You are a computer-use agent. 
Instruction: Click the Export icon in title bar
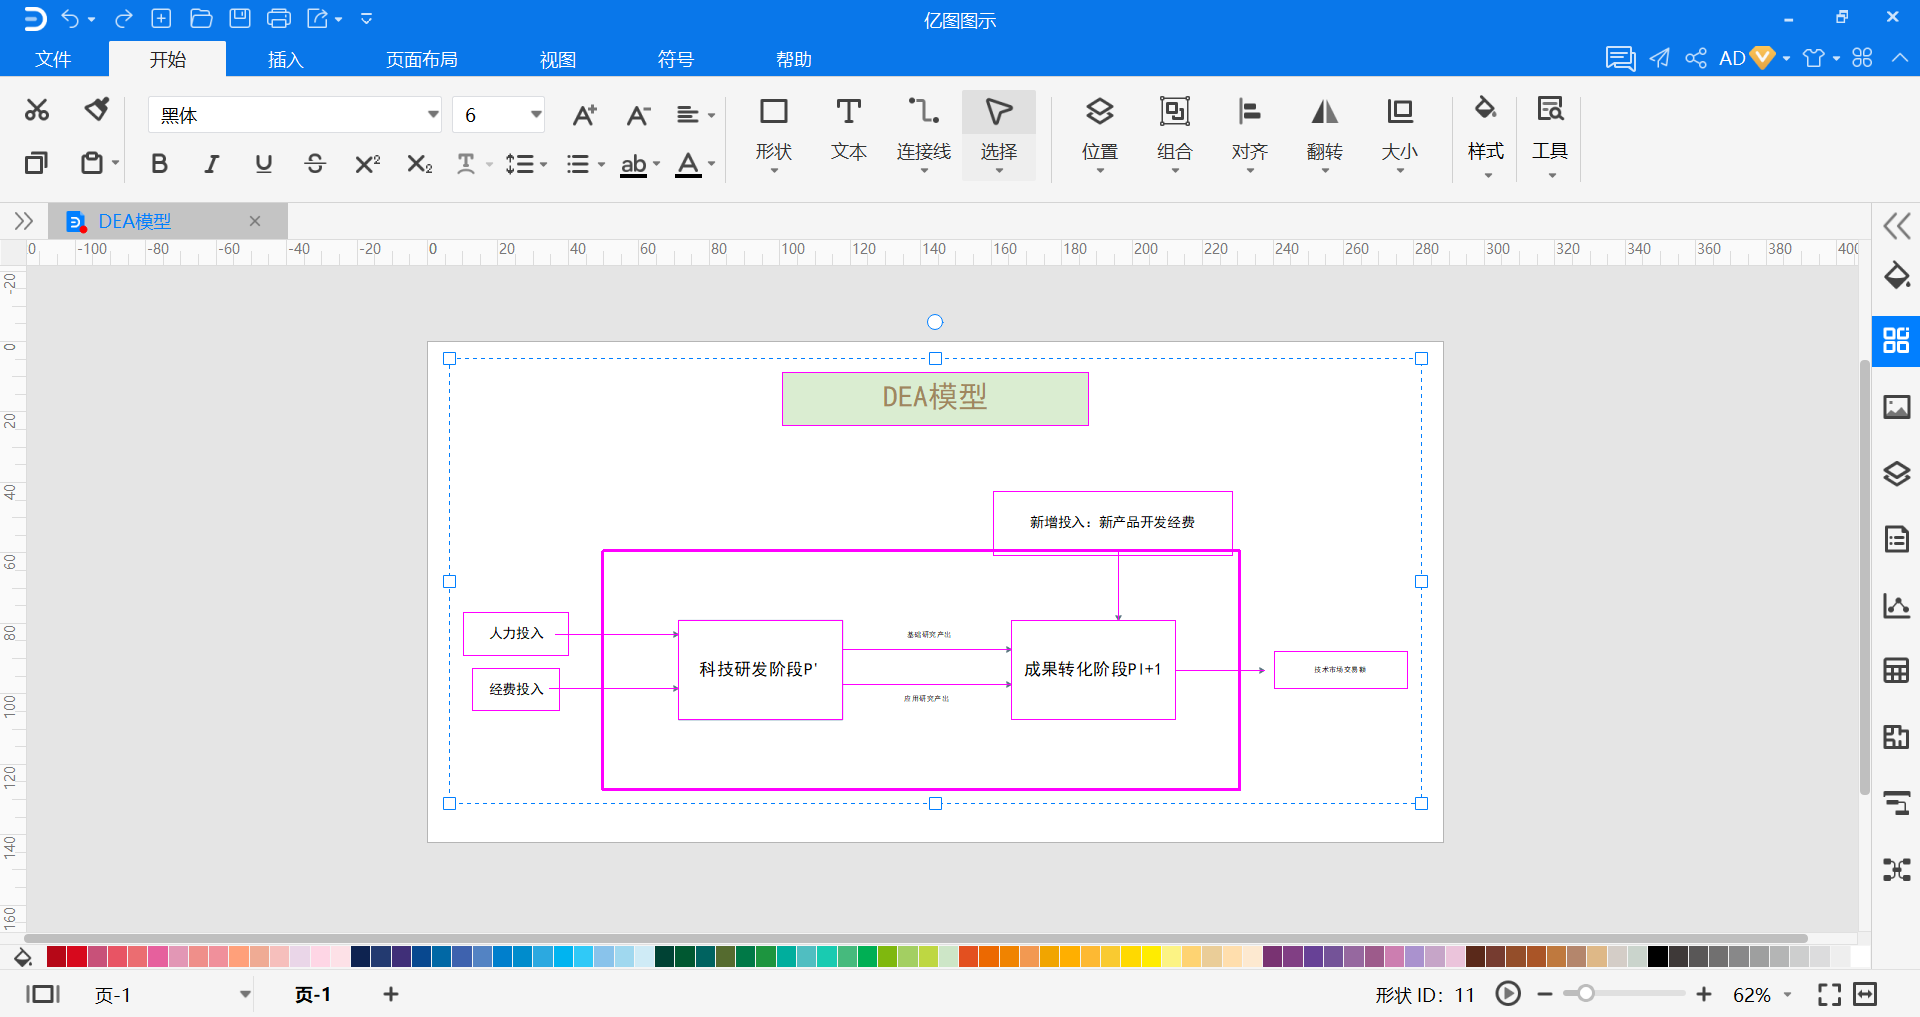318,18
